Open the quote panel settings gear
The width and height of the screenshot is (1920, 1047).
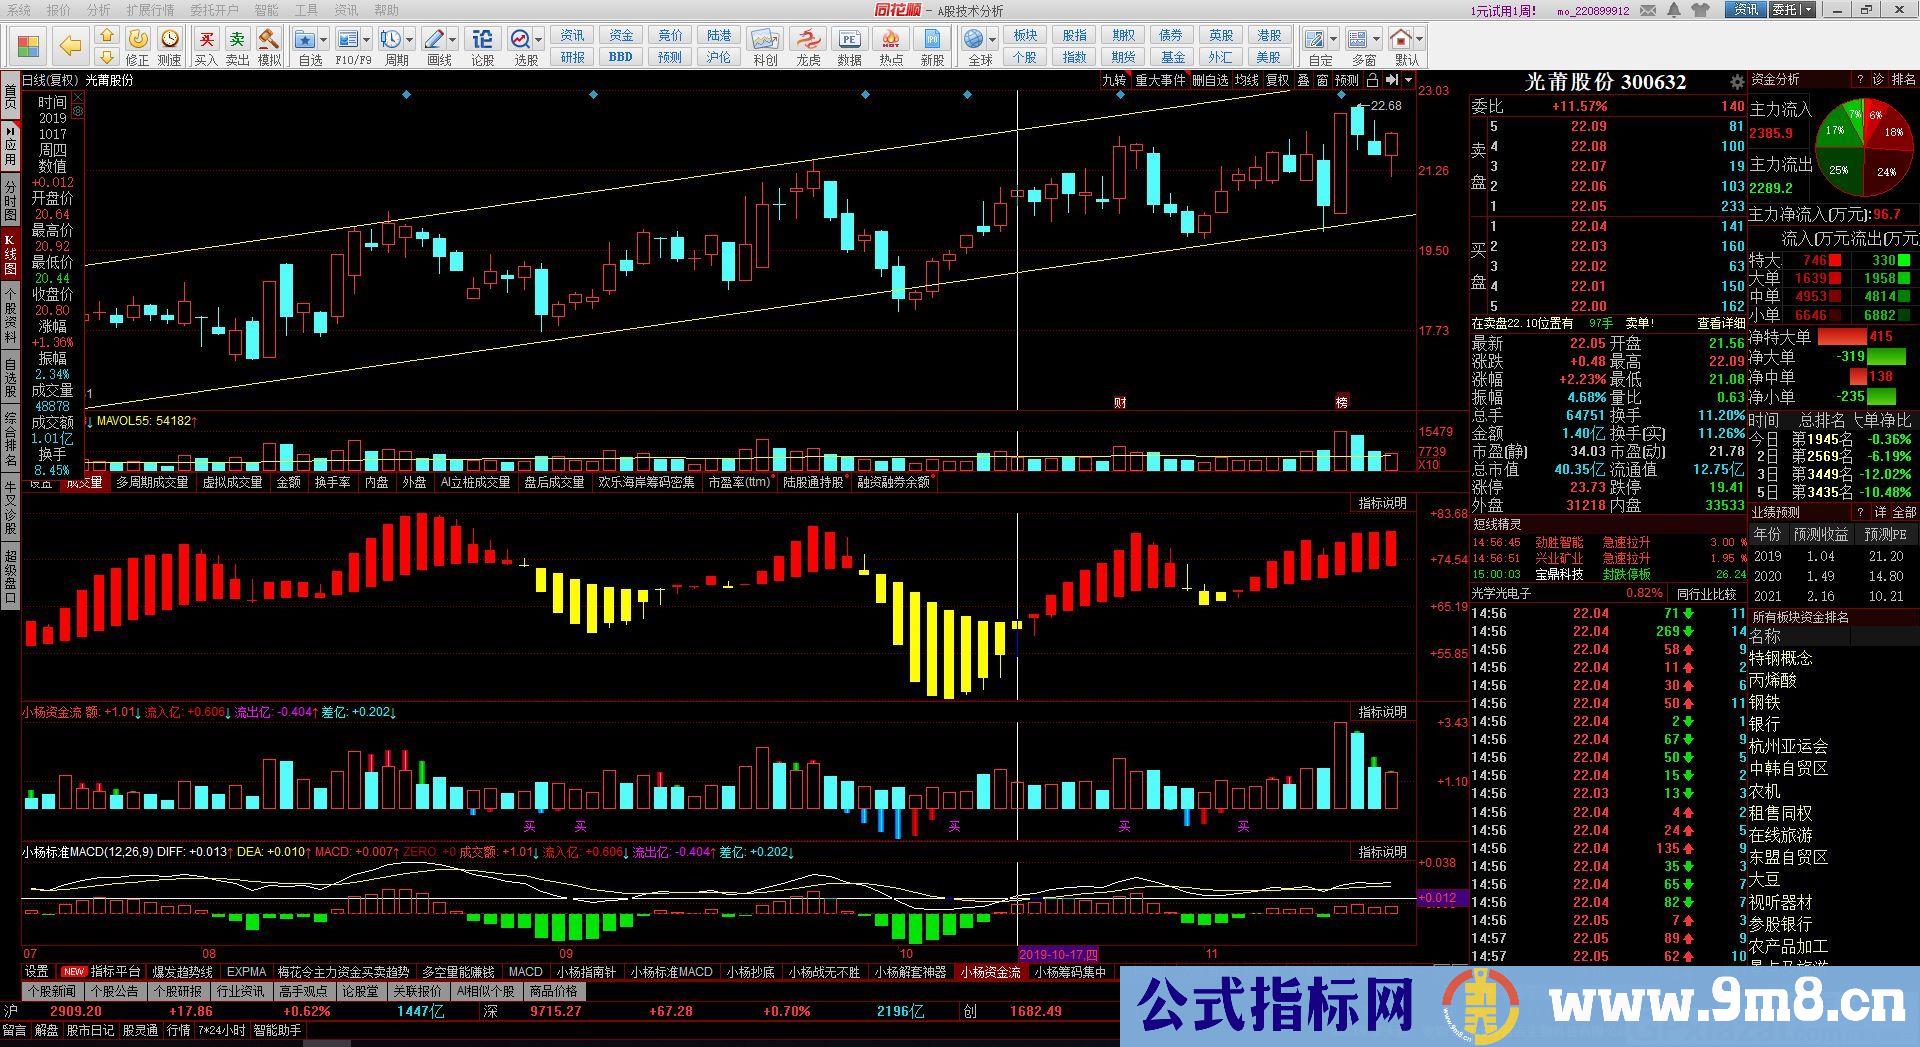(1736, 82)
